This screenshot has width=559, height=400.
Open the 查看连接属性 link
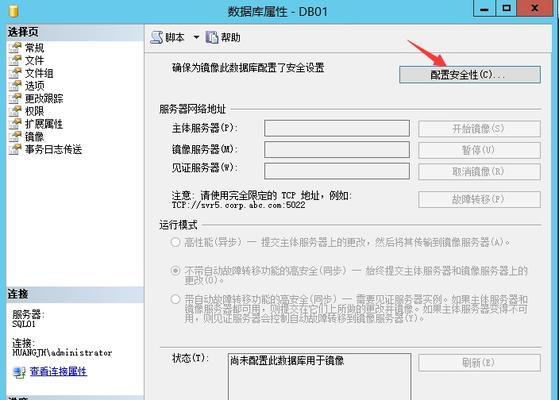pos(58,371)
